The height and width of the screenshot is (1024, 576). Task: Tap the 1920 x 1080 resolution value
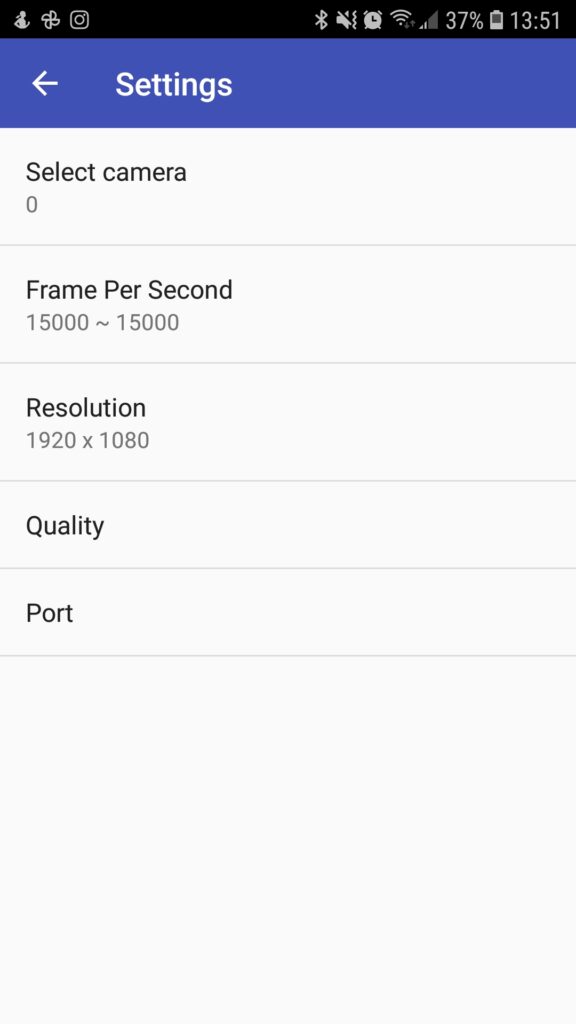click(x=88, y=440)
